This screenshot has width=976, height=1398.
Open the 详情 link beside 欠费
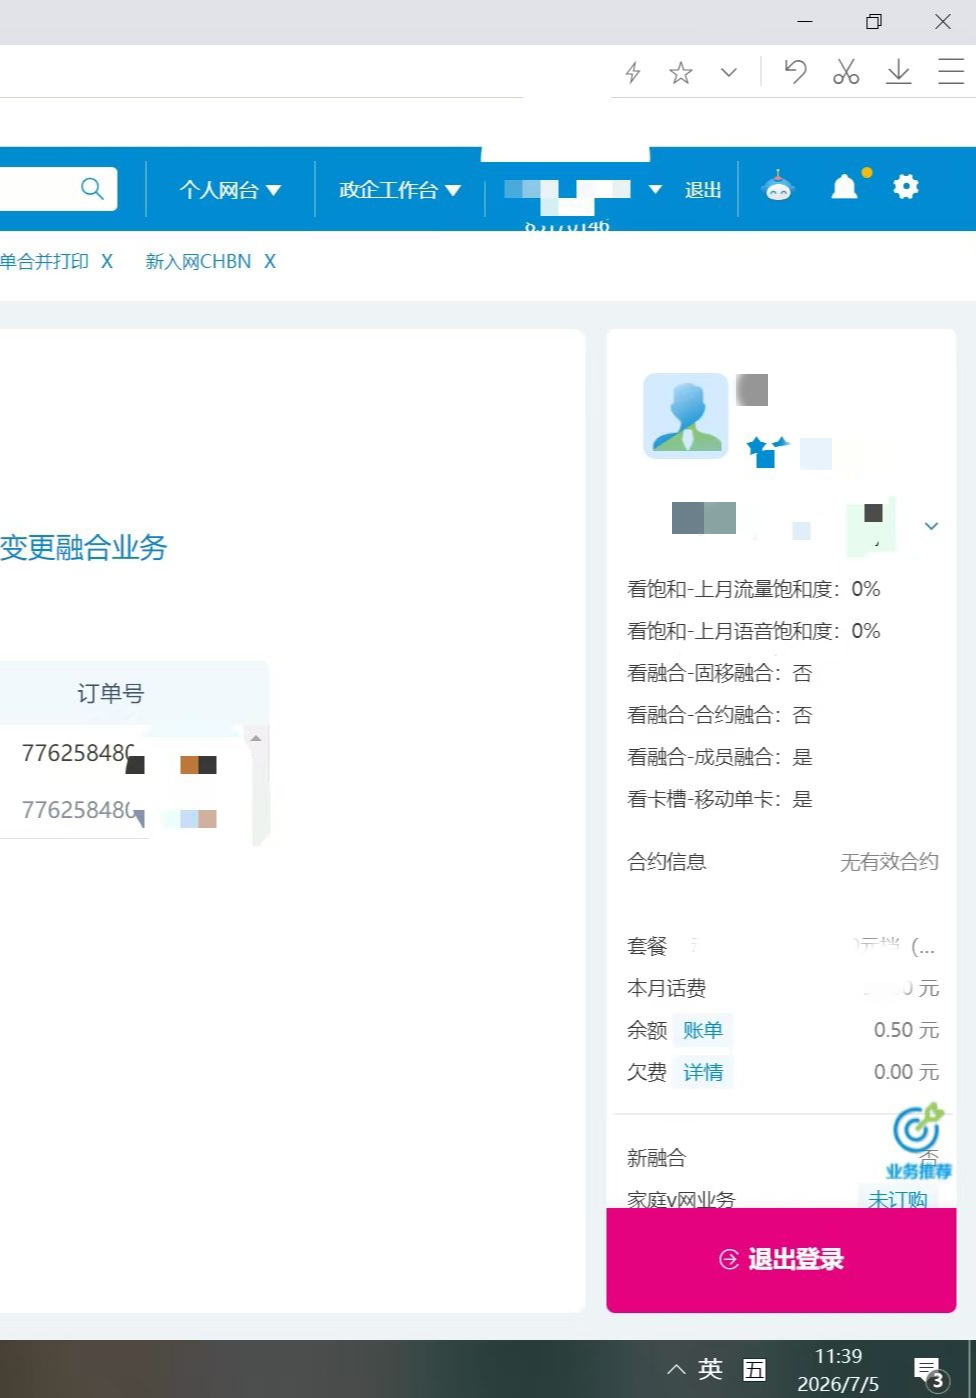703,1072
